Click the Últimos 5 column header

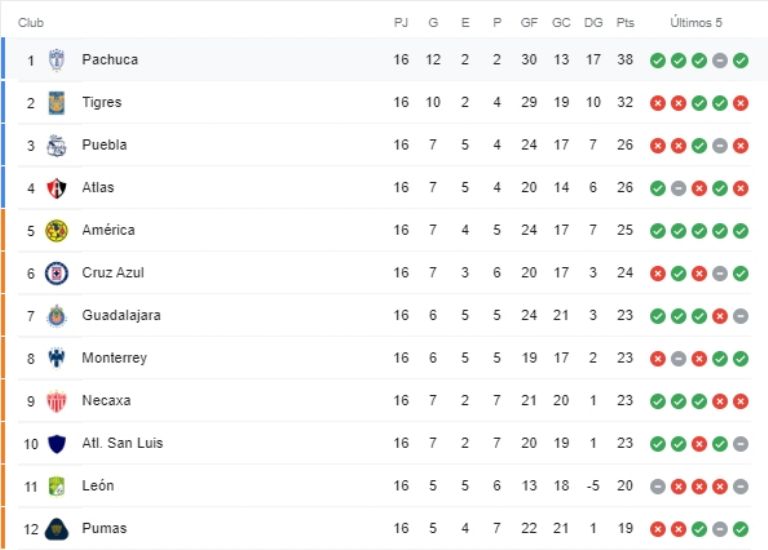pos(696,23)
